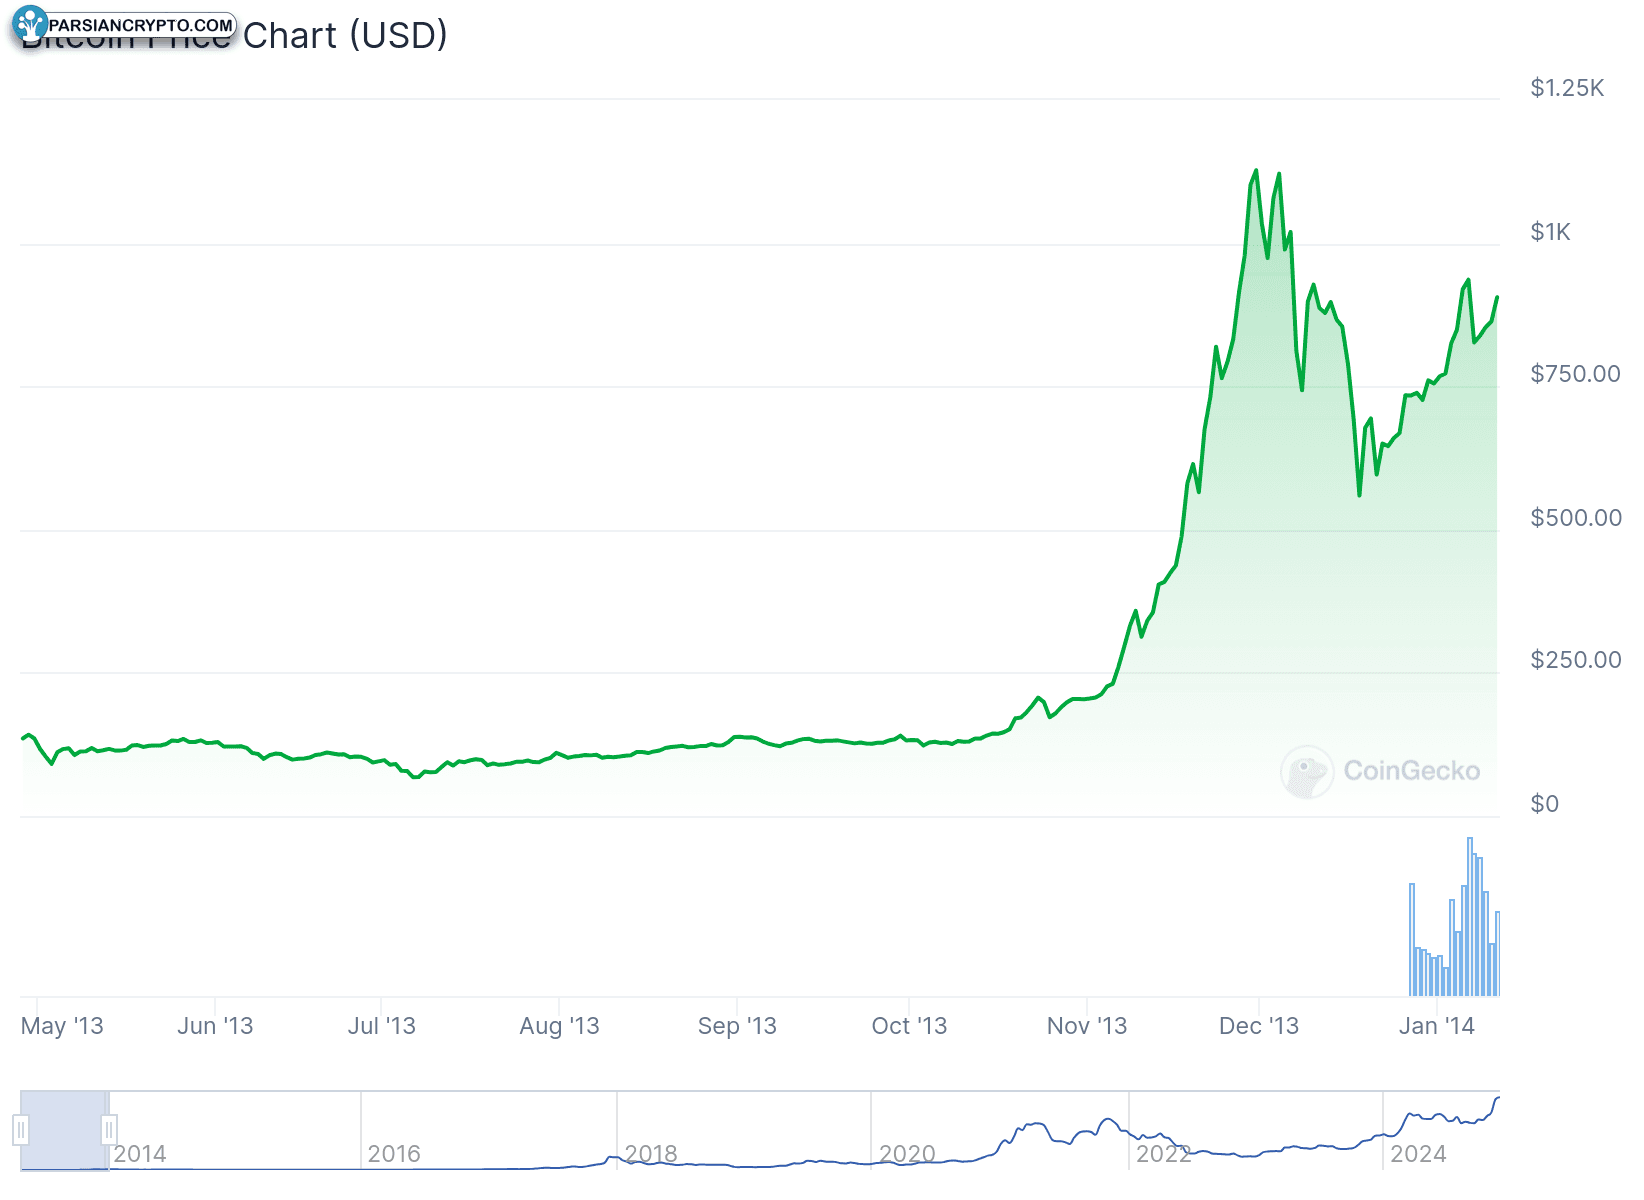The image size is (1644, 1200).
Task: Jump to 2016 in the navigator timeline
Action: (x=394, y=1154)
